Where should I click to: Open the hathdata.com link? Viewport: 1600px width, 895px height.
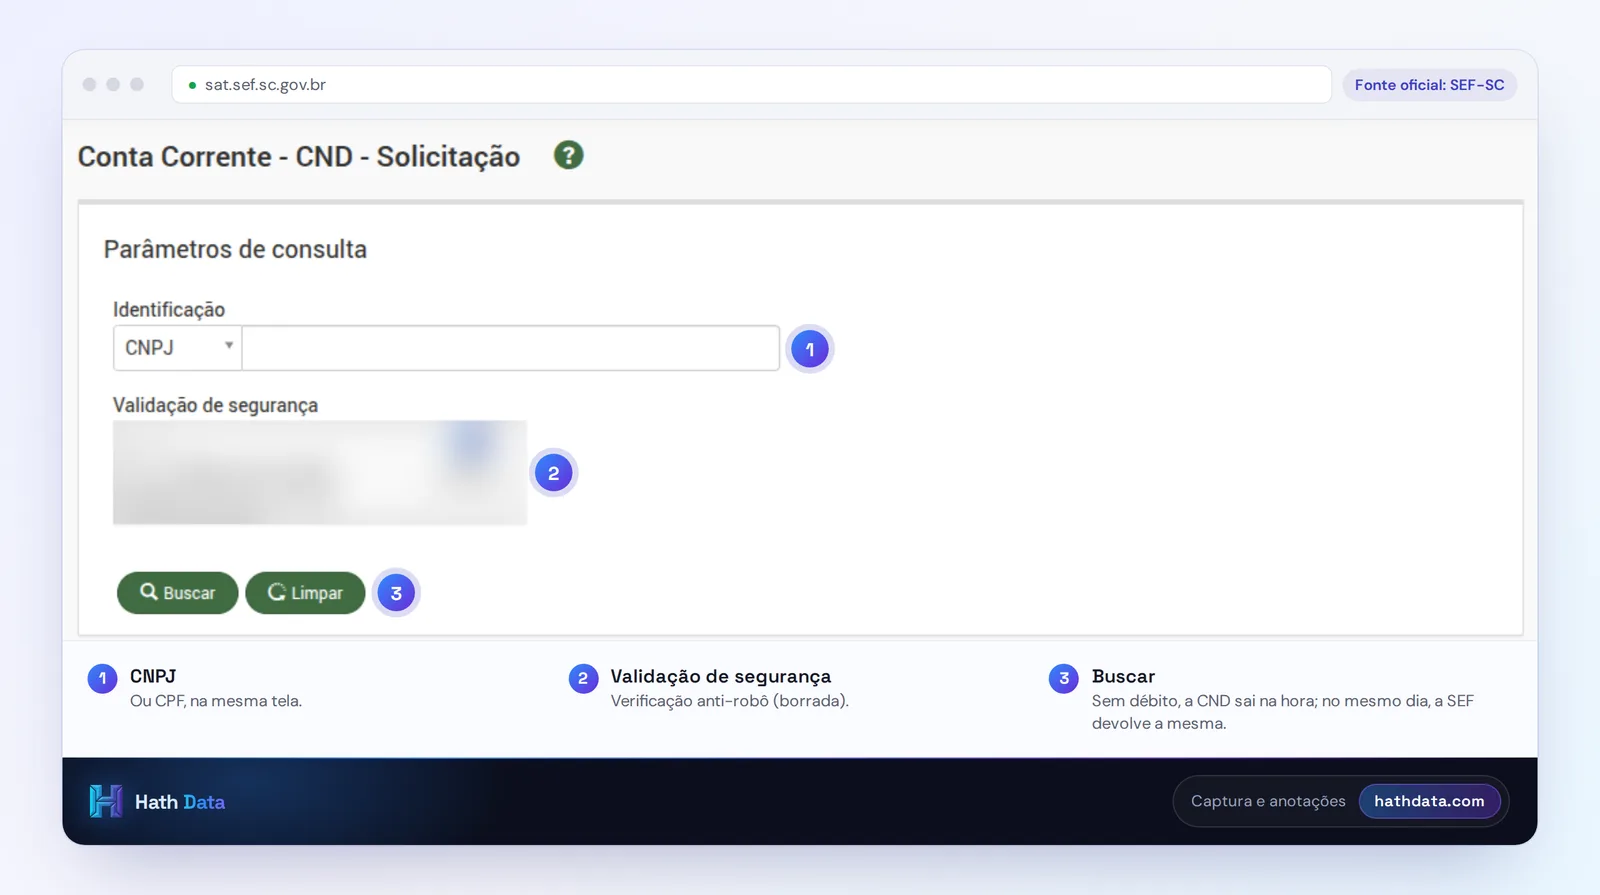pos(1429,801)
